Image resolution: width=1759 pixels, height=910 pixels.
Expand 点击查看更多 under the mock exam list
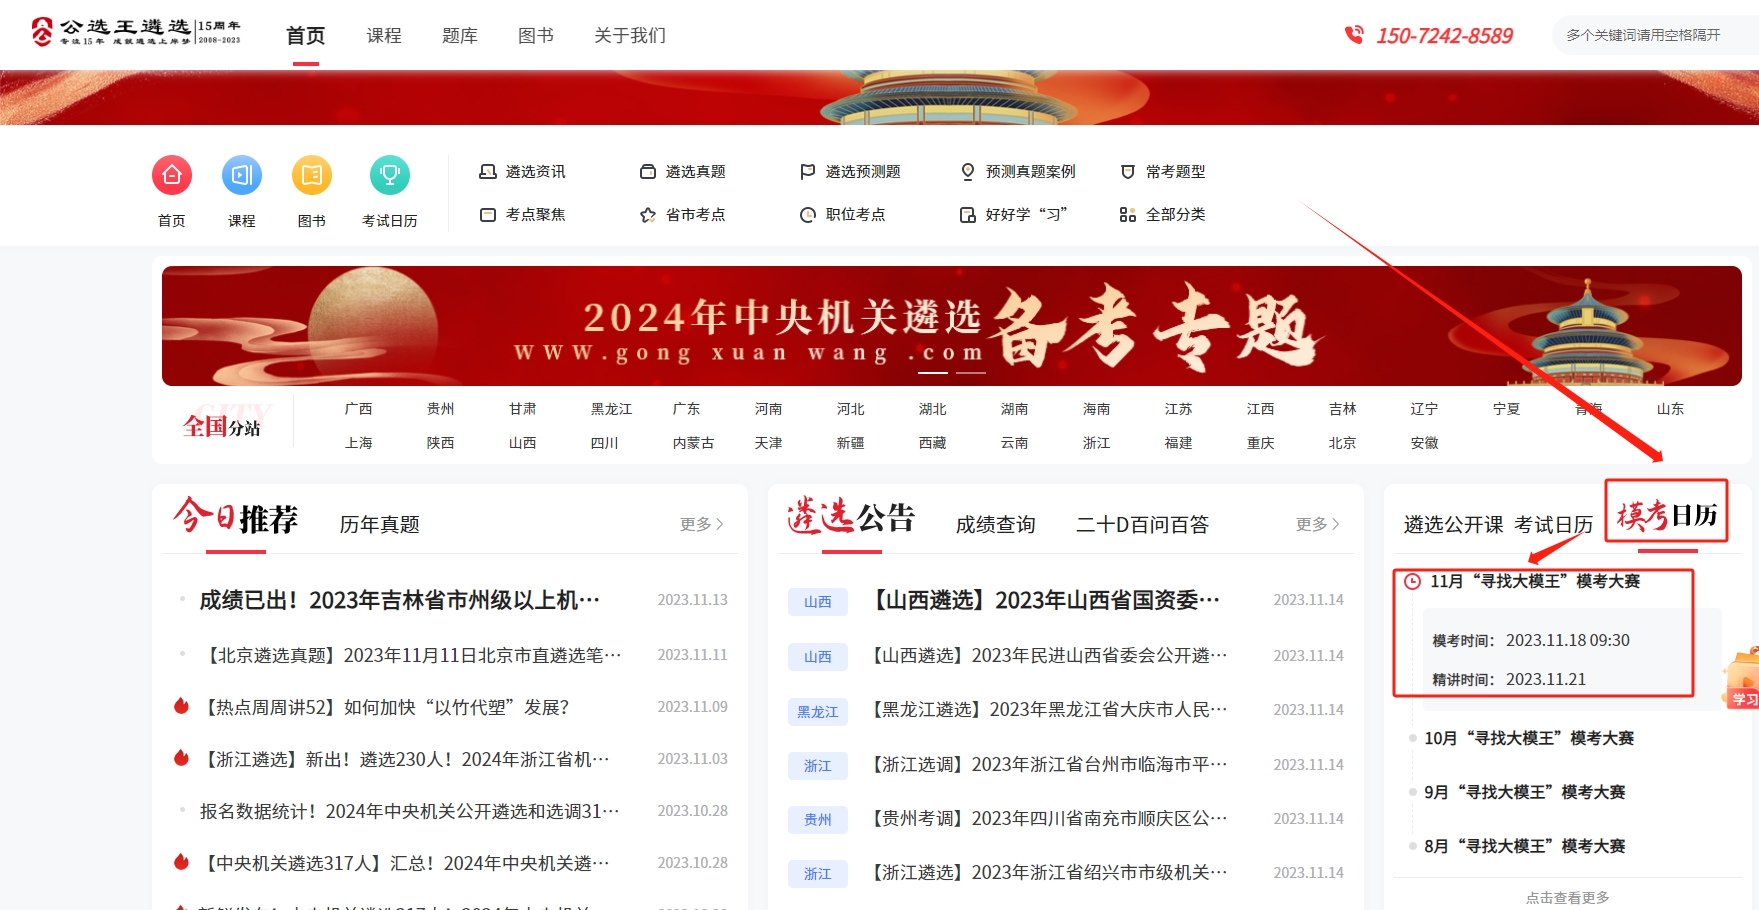click(x=1567, y=897)
